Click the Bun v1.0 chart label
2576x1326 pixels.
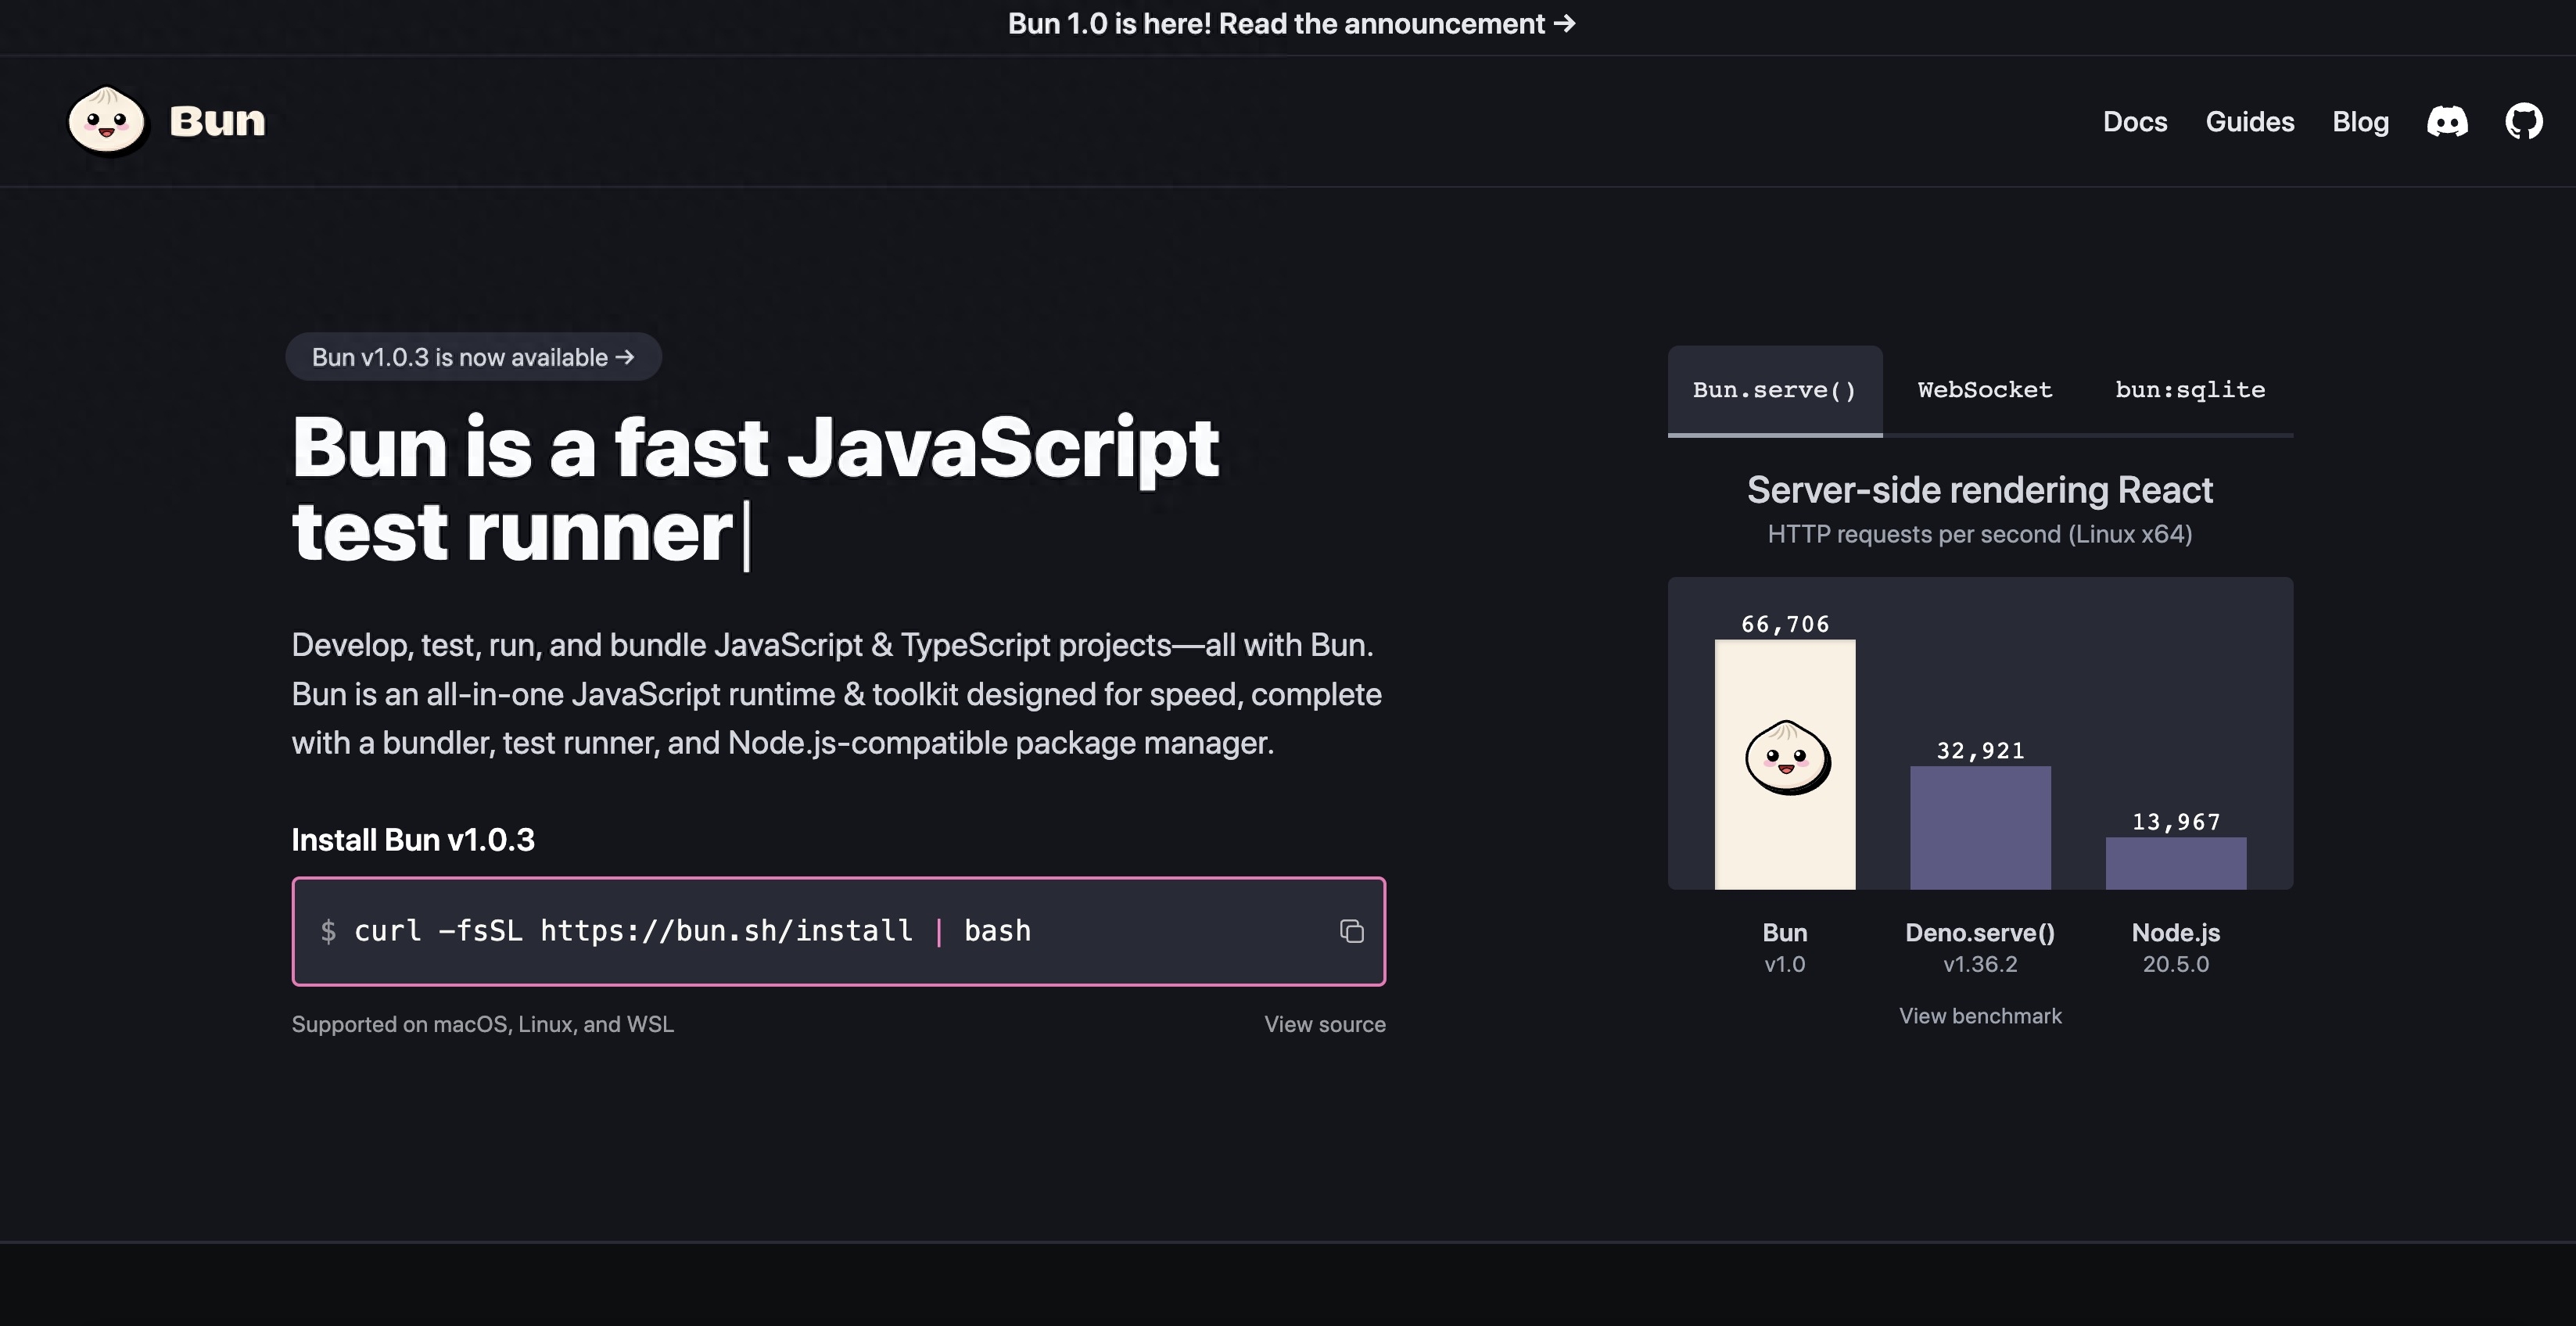coord(1785,948)
